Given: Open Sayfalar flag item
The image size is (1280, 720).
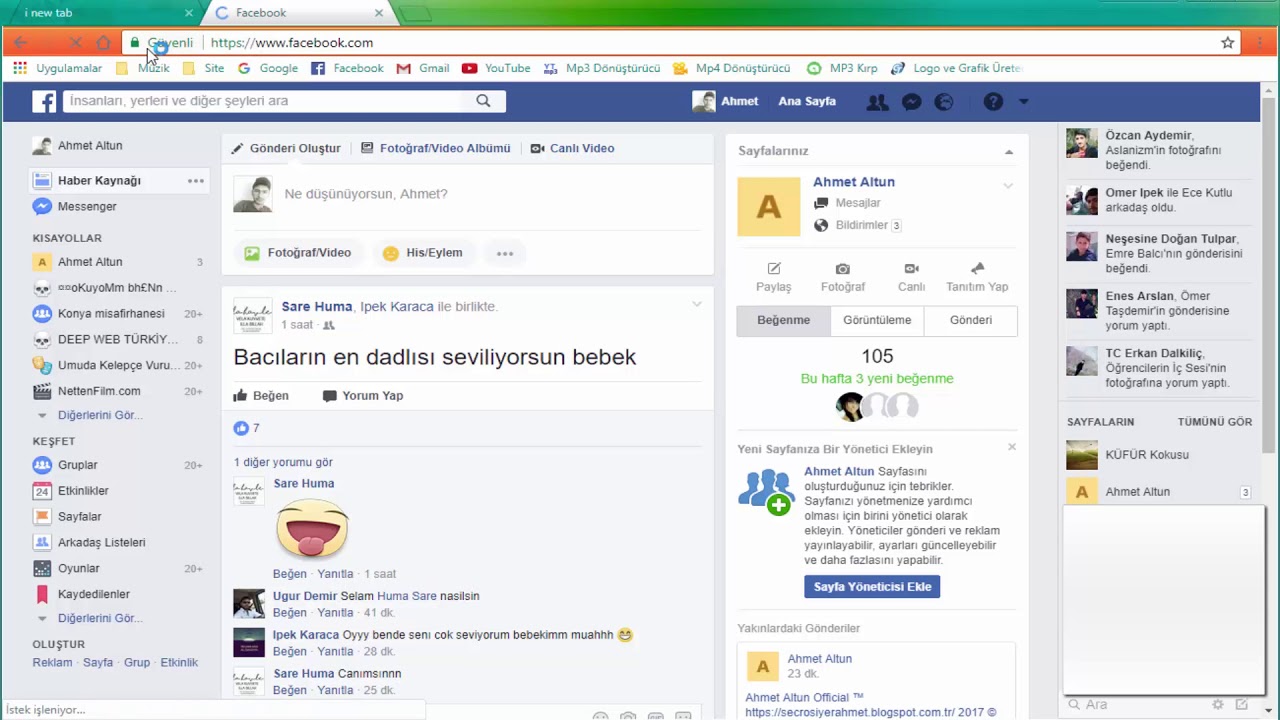Looking at the screenshot, I should pos(79,517).
